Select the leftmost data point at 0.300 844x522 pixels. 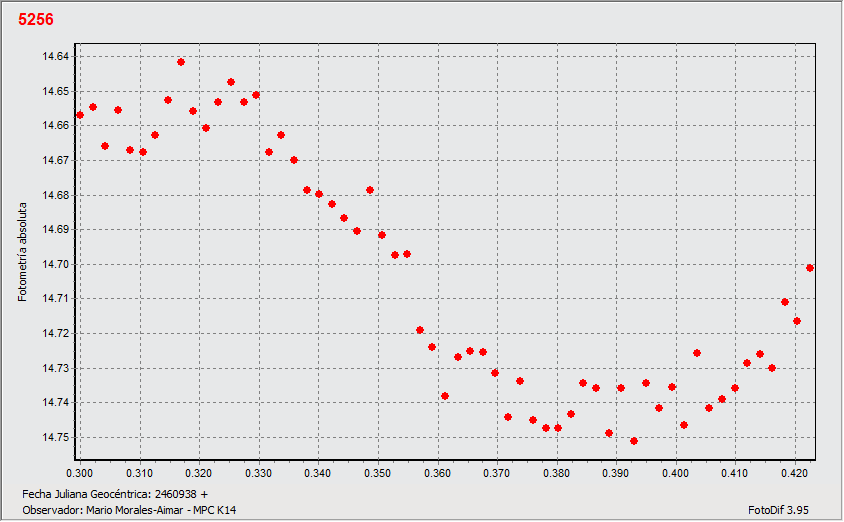80,115
